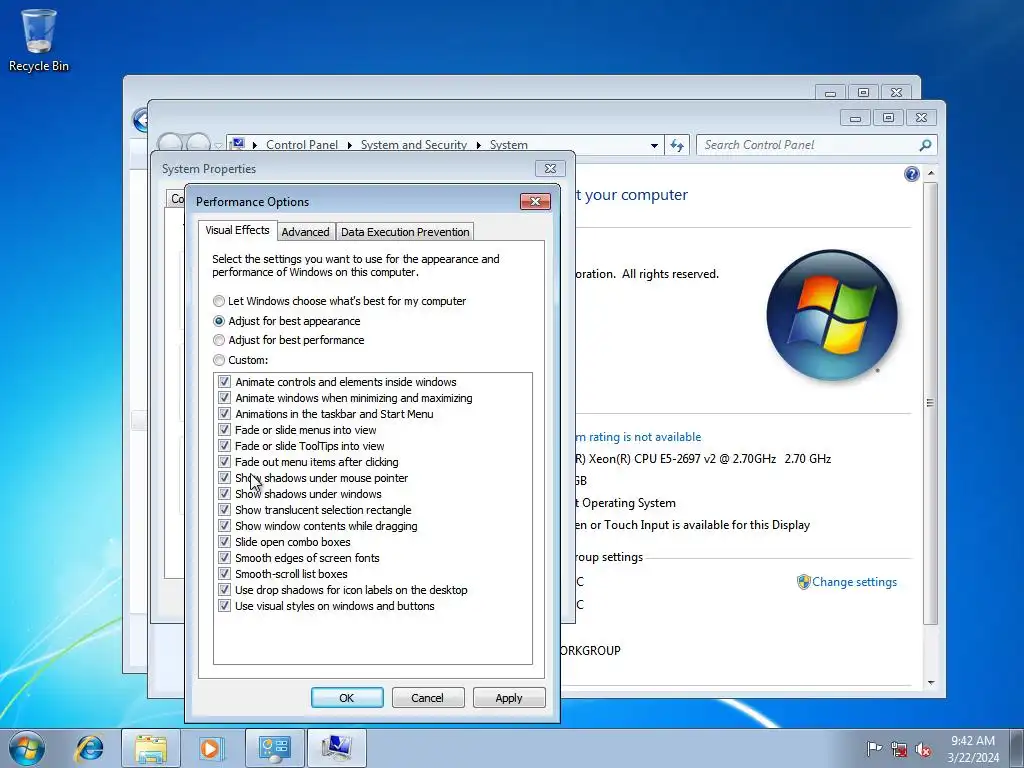
Task: Click the scroll up arrow in System window
Action: click(931, 174)
